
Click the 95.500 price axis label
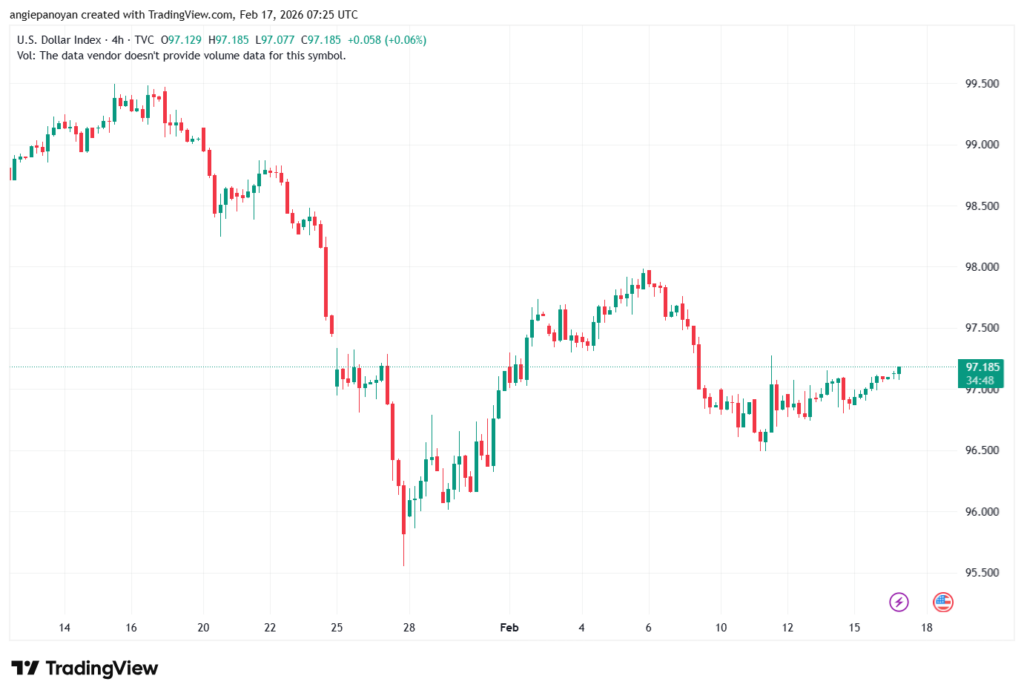pos(983,573)
